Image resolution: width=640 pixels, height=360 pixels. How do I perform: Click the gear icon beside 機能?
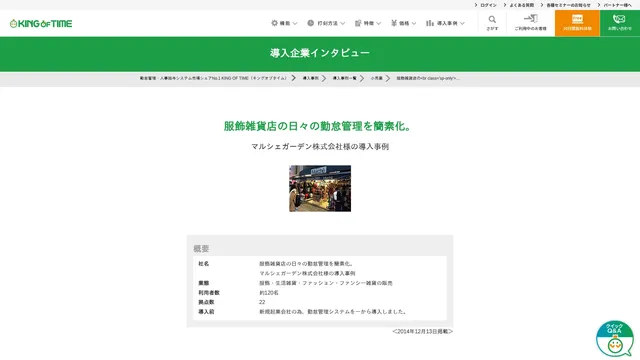(274, 23)
